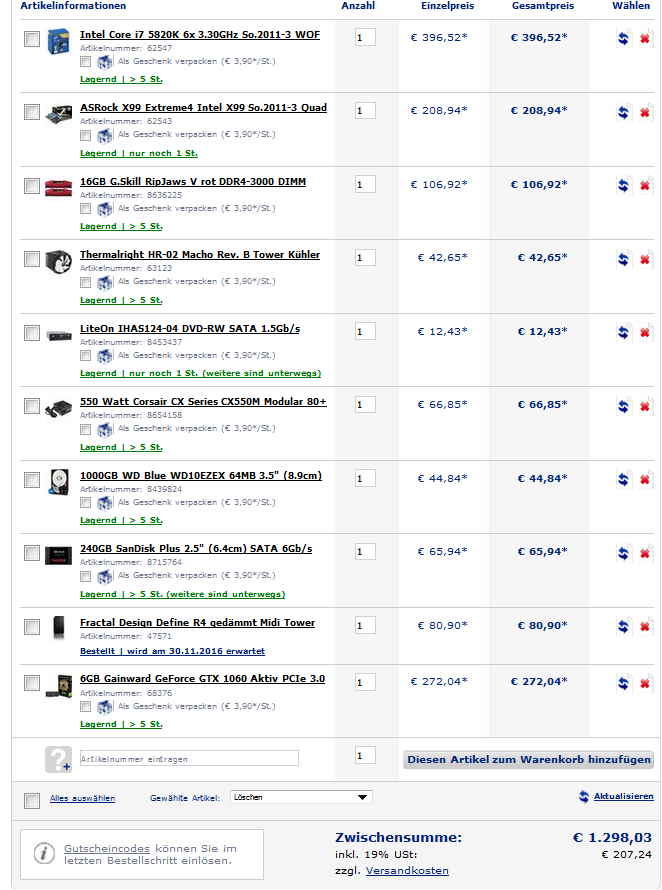The height and width of the screenshot is (890, 662).
Task: Open 550 Watt Corsair CX Series product link
Action: (203, 402)
